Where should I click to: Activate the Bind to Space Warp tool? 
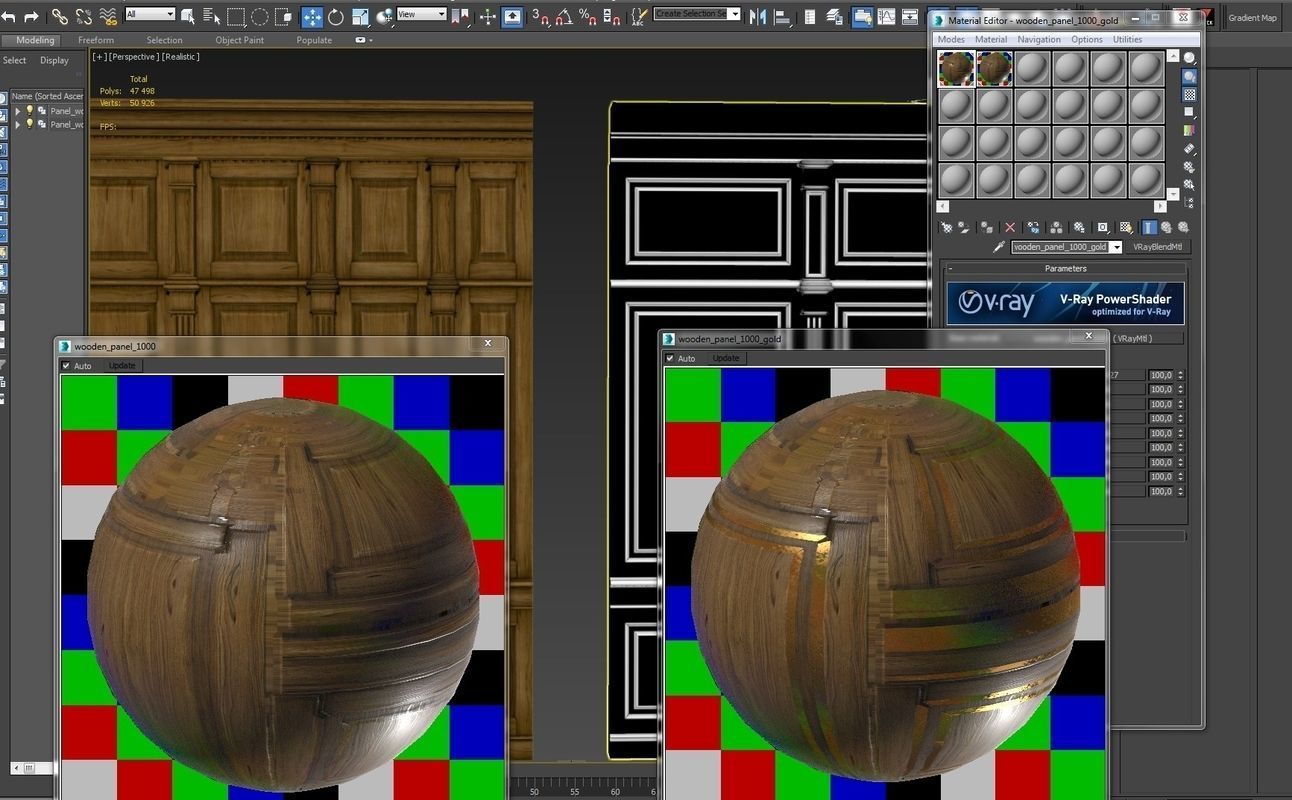pyautogui.click(x=108, y=16)
